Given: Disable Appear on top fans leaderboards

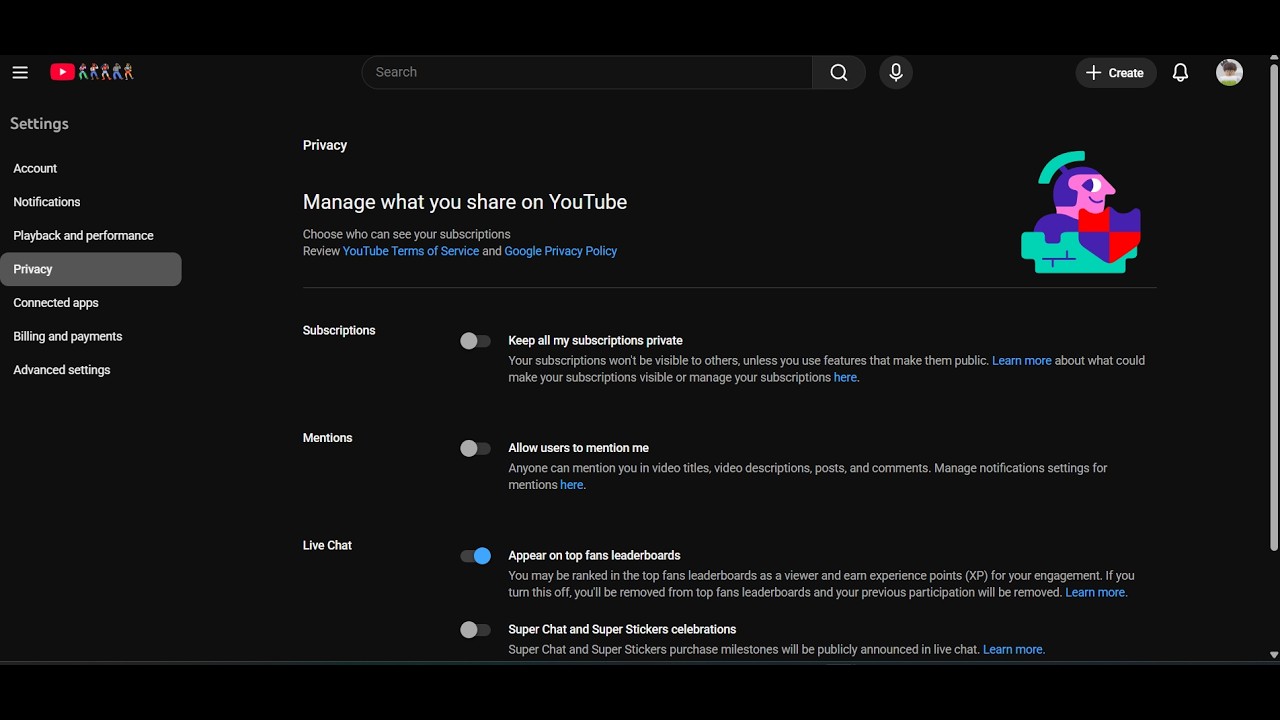Looking at the screenshot, I should [x=475, y=556].
